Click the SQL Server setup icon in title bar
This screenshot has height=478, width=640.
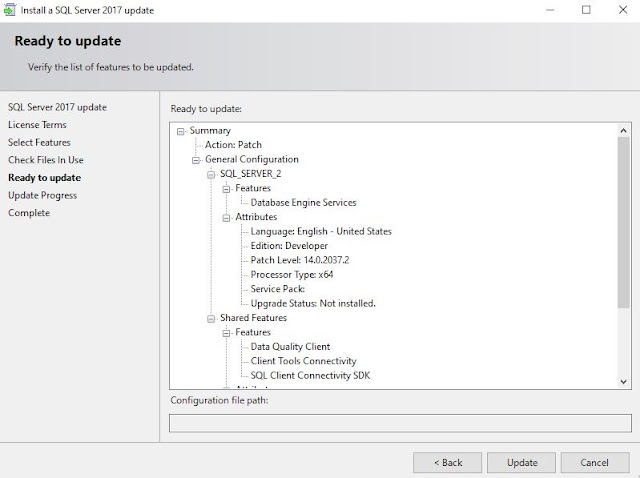10,10
